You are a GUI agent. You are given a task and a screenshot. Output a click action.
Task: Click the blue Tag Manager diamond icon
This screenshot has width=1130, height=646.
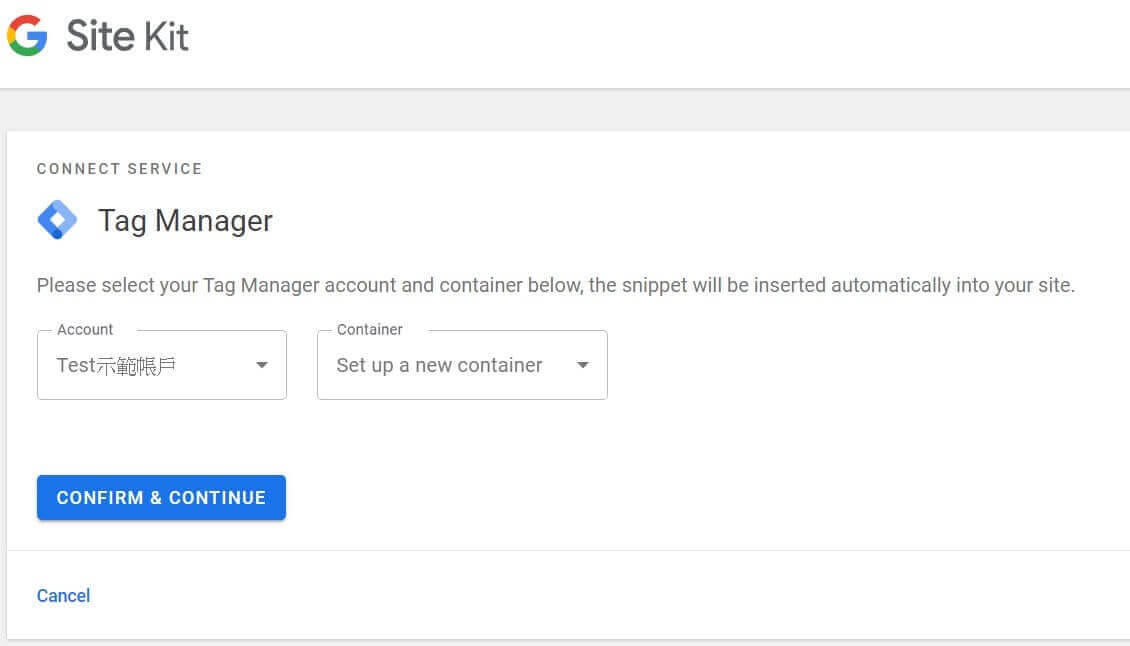coord(57,220)
